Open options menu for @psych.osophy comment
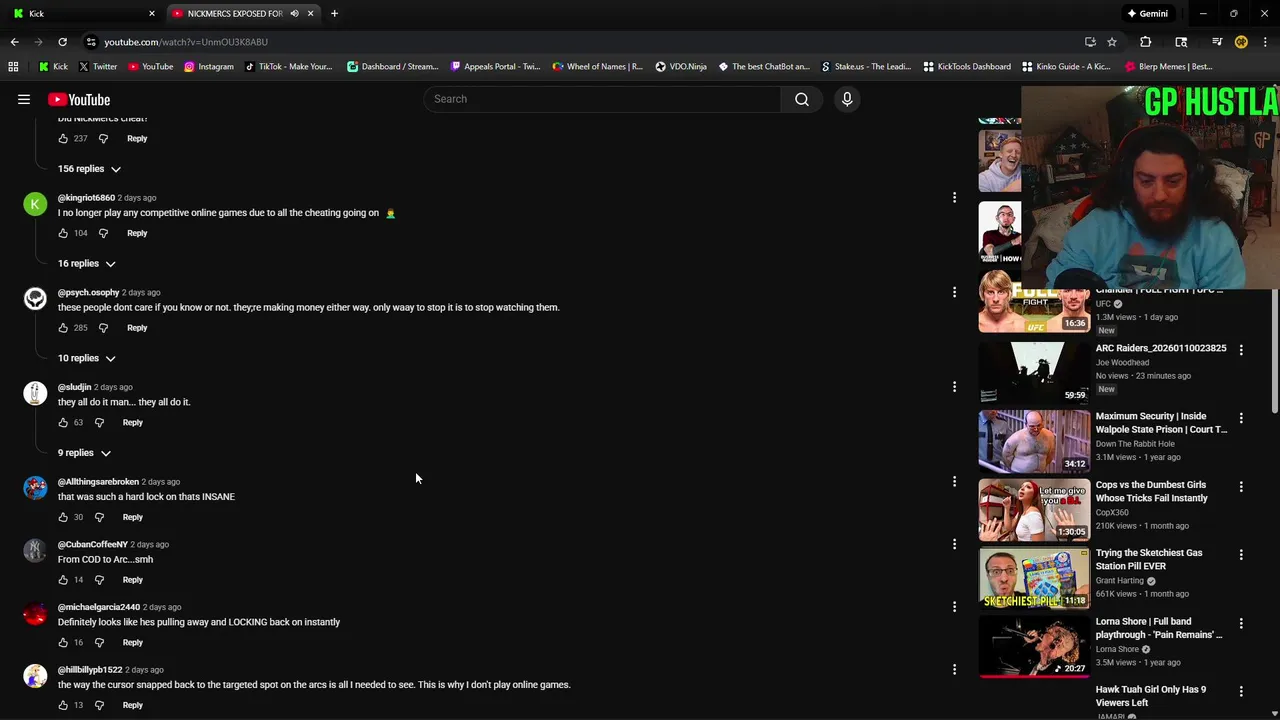The height and width of the screenshot is (720, 1280). click(x=954, y=292)
